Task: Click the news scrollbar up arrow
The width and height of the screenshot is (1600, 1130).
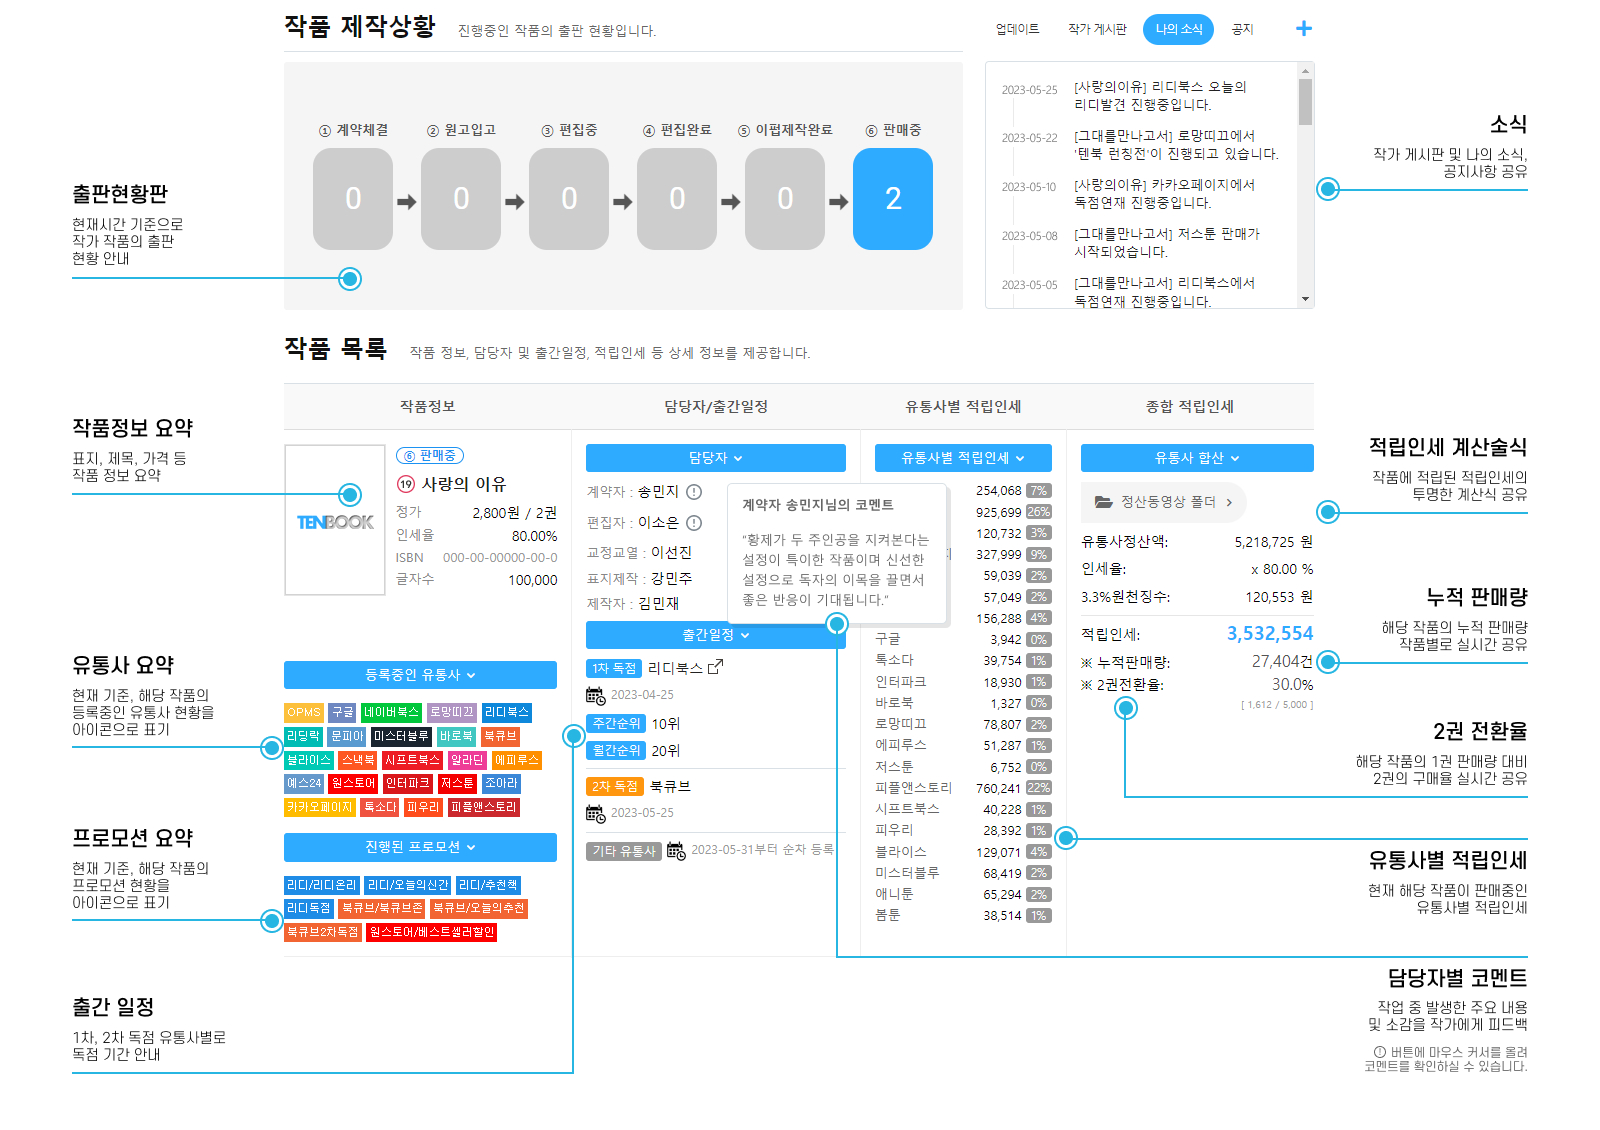Action: [x=1305, y=71]
